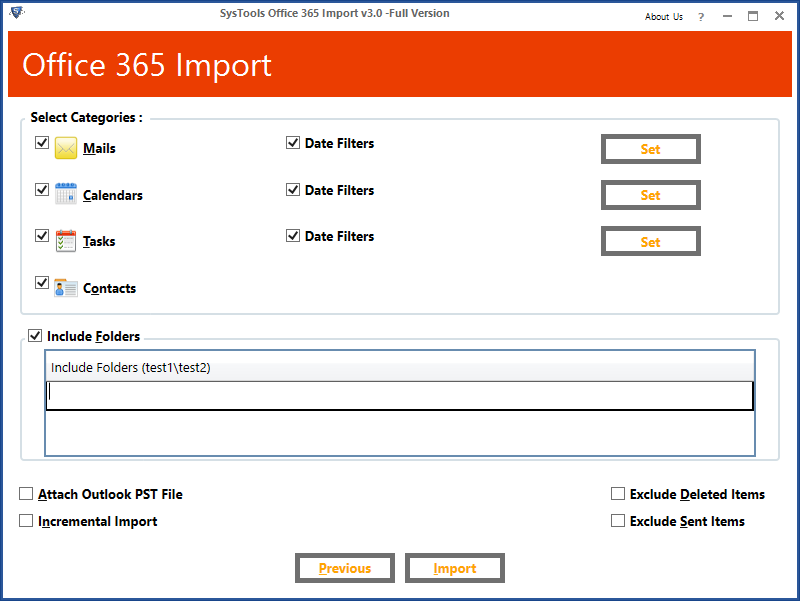Click the Calendars grid icon

tap(66, 194)
